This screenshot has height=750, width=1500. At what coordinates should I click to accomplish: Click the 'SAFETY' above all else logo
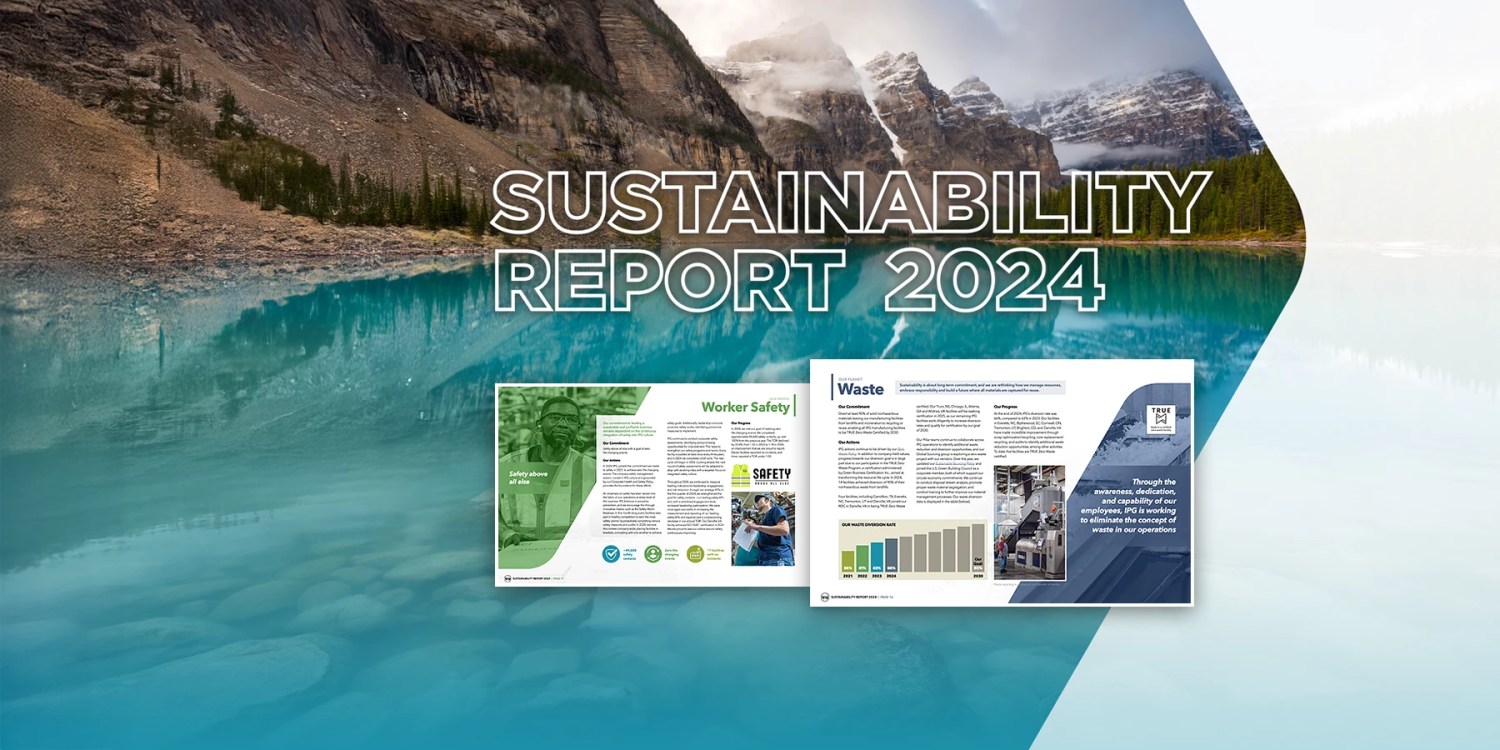[771, 476]
